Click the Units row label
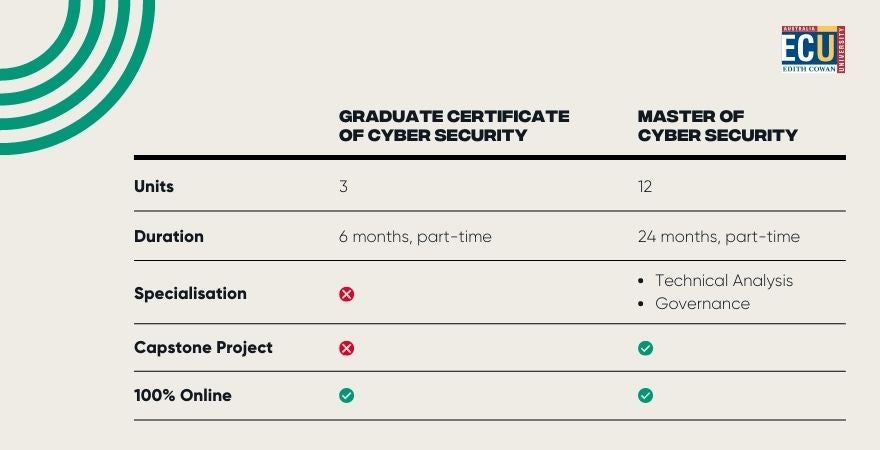This screenshot has height=450, width=880. pyautogui.click(x=154, y=186)
